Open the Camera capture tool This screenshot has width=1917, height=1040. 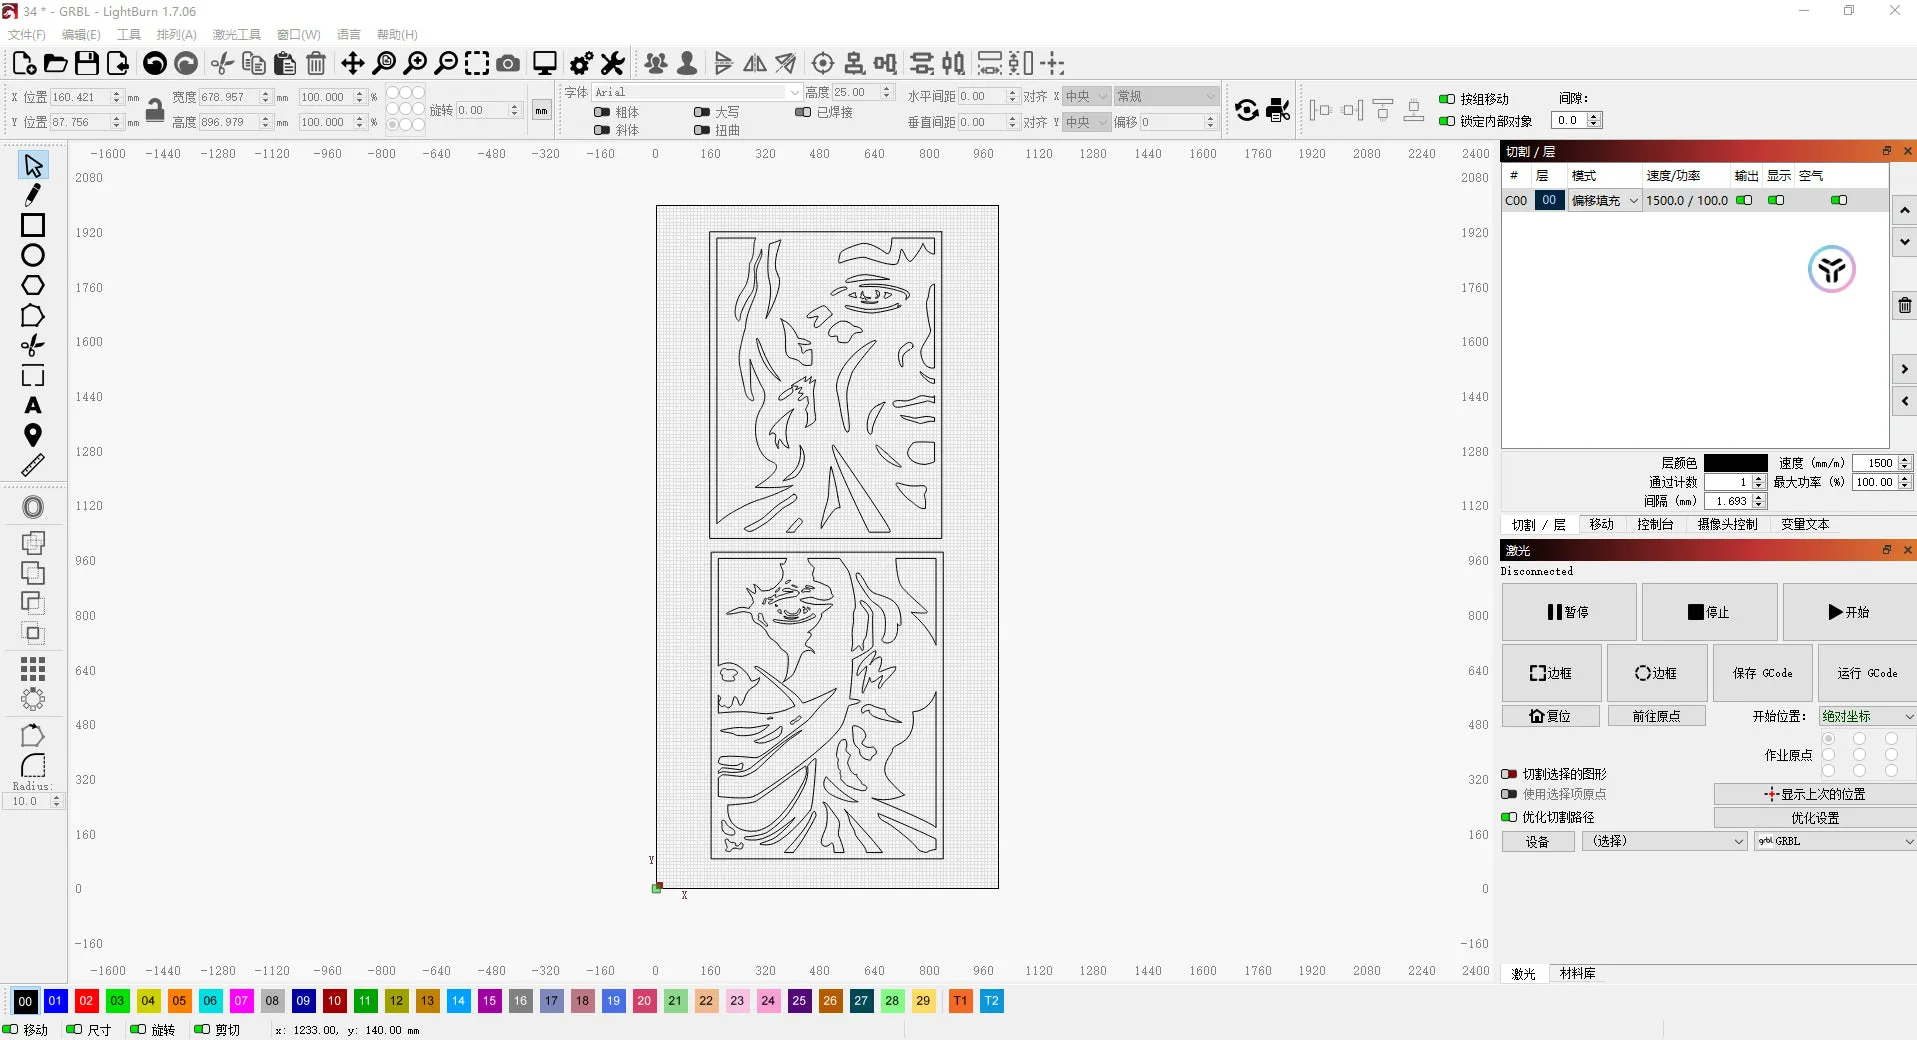508,64
